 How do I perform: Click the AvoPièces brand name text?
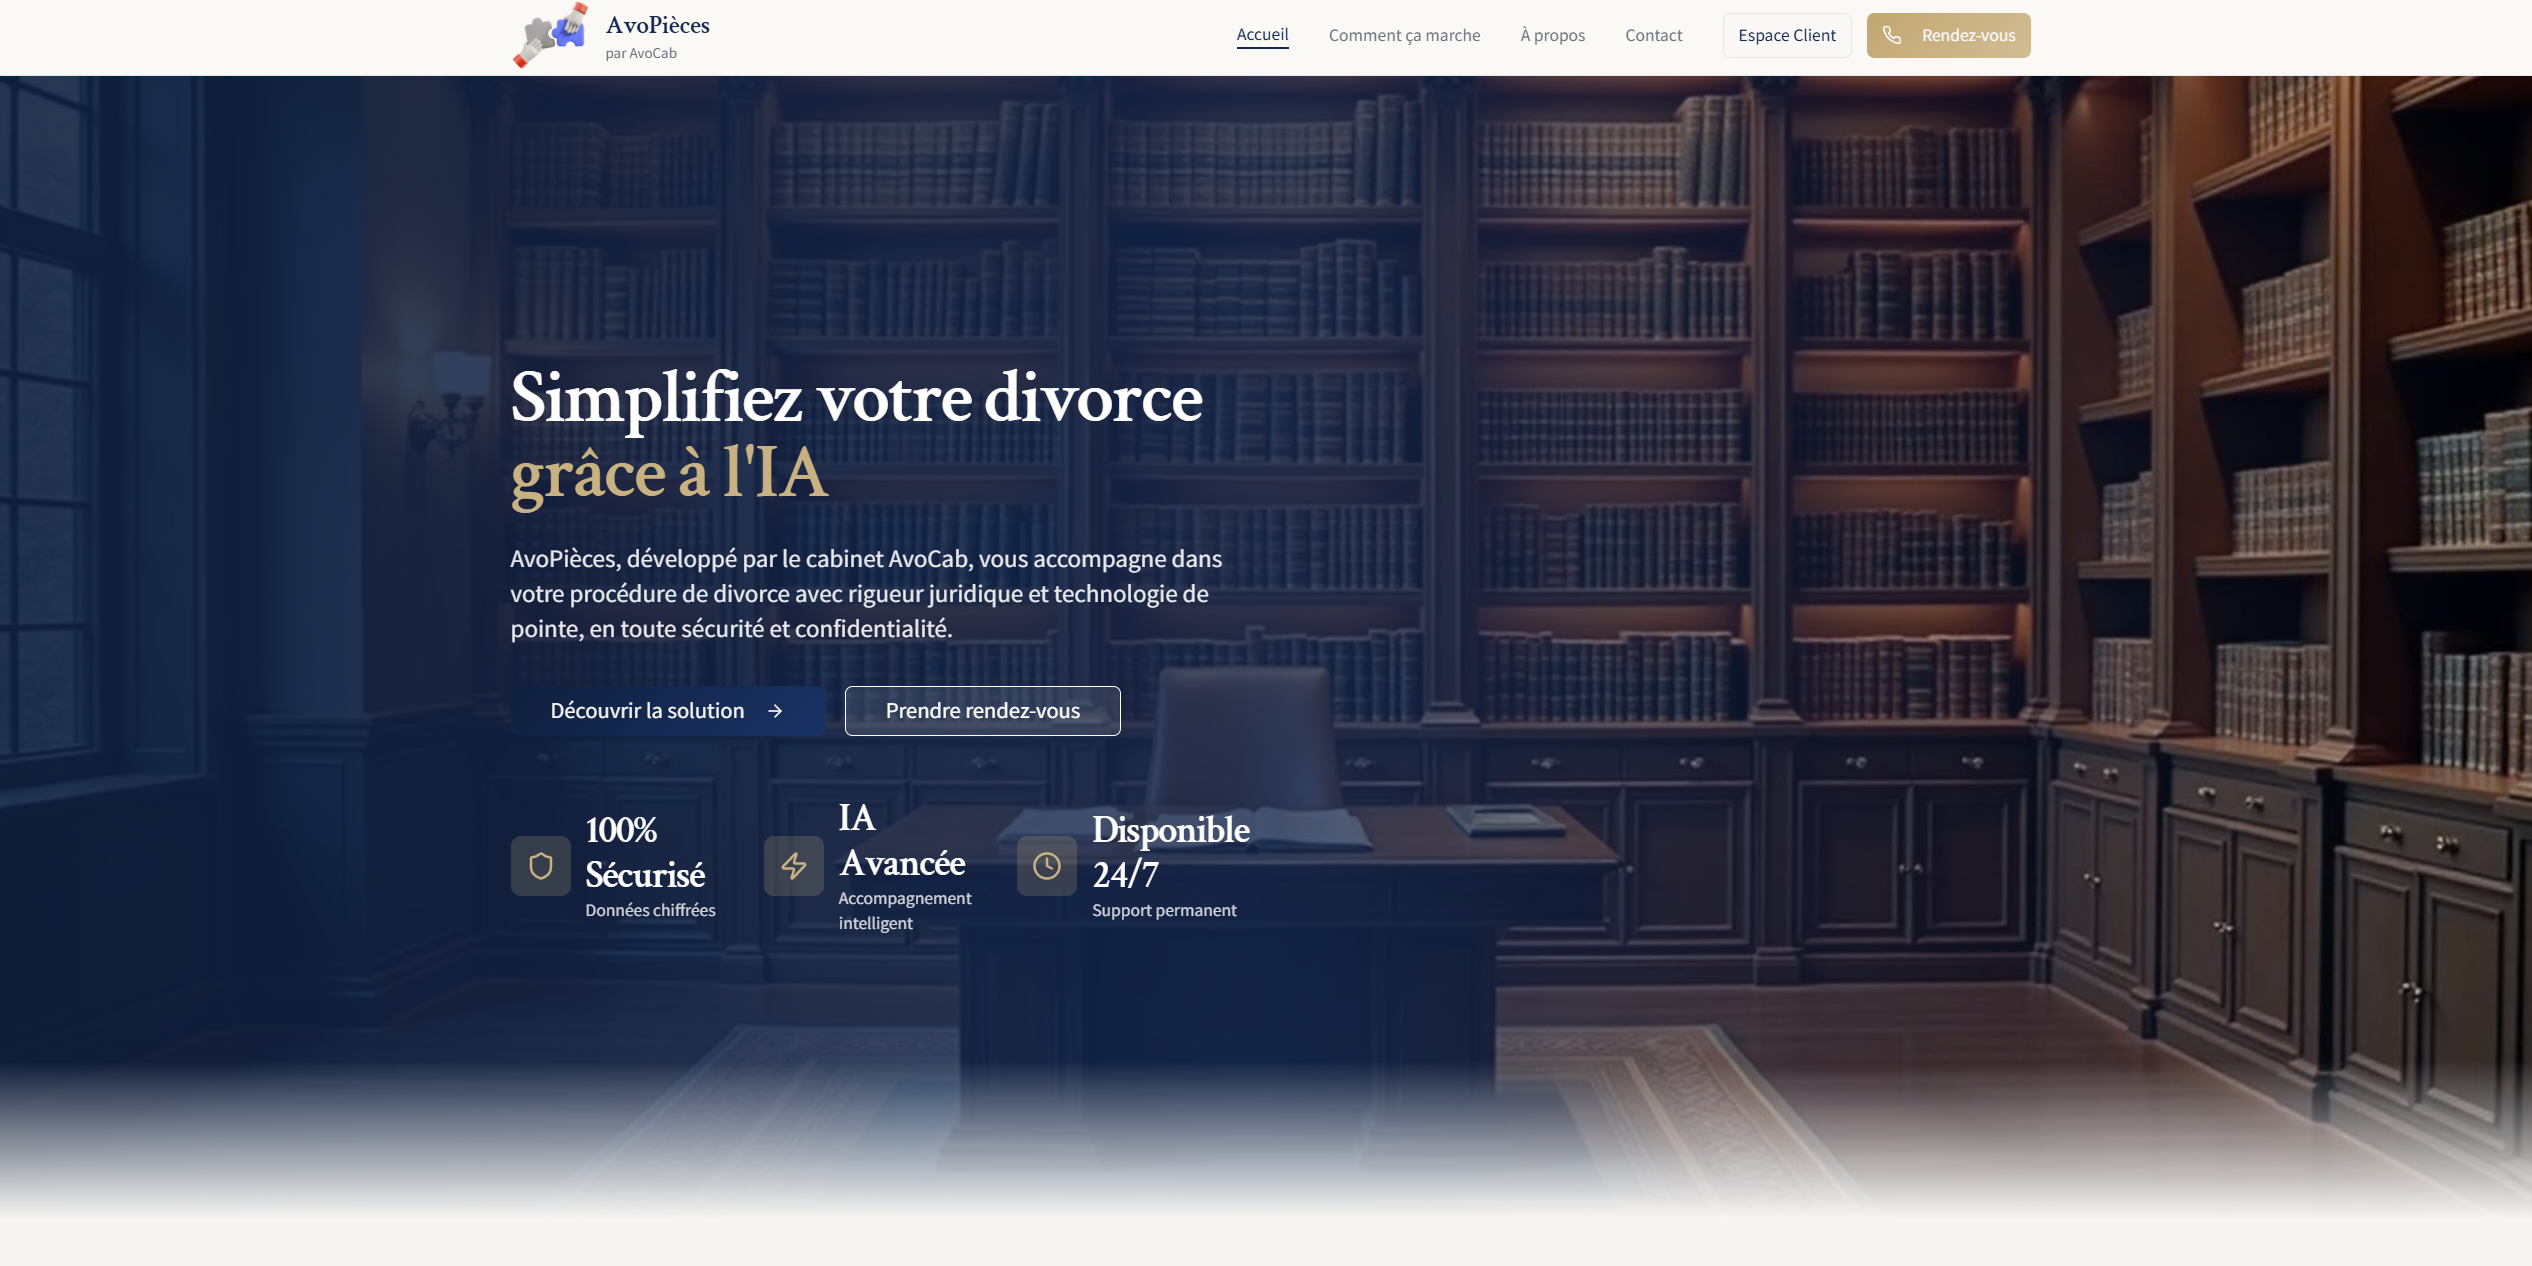[x=657, y=25]
